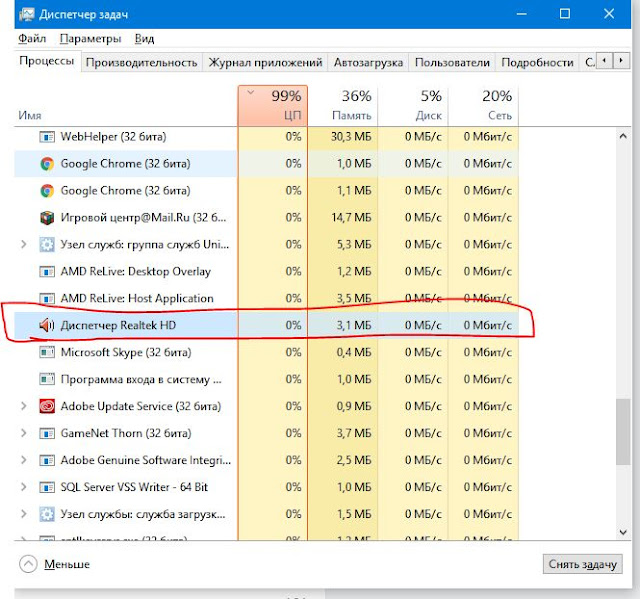640x599 pixels.
Task: Click the Снять задачу button
Action: [x=582, y=564]
